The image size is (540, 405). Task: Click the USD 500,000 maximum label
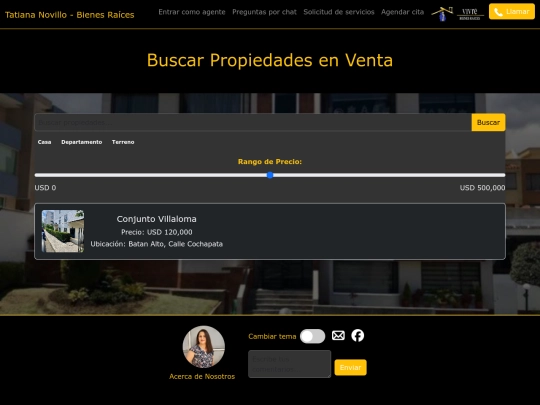pos(482,188)
